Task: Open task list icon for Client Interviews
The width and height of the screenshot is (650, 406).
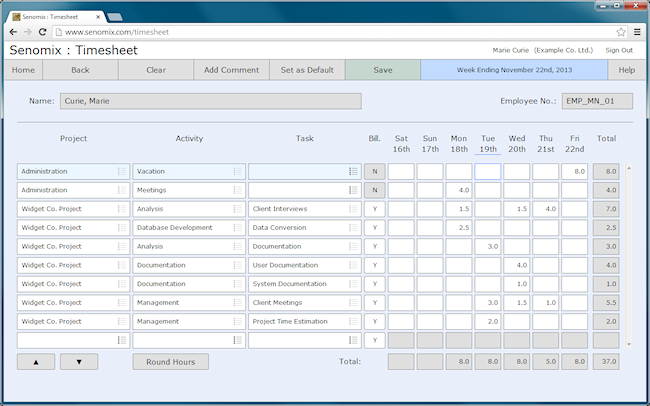Action: pyautogui.click(x=353, y=209)
